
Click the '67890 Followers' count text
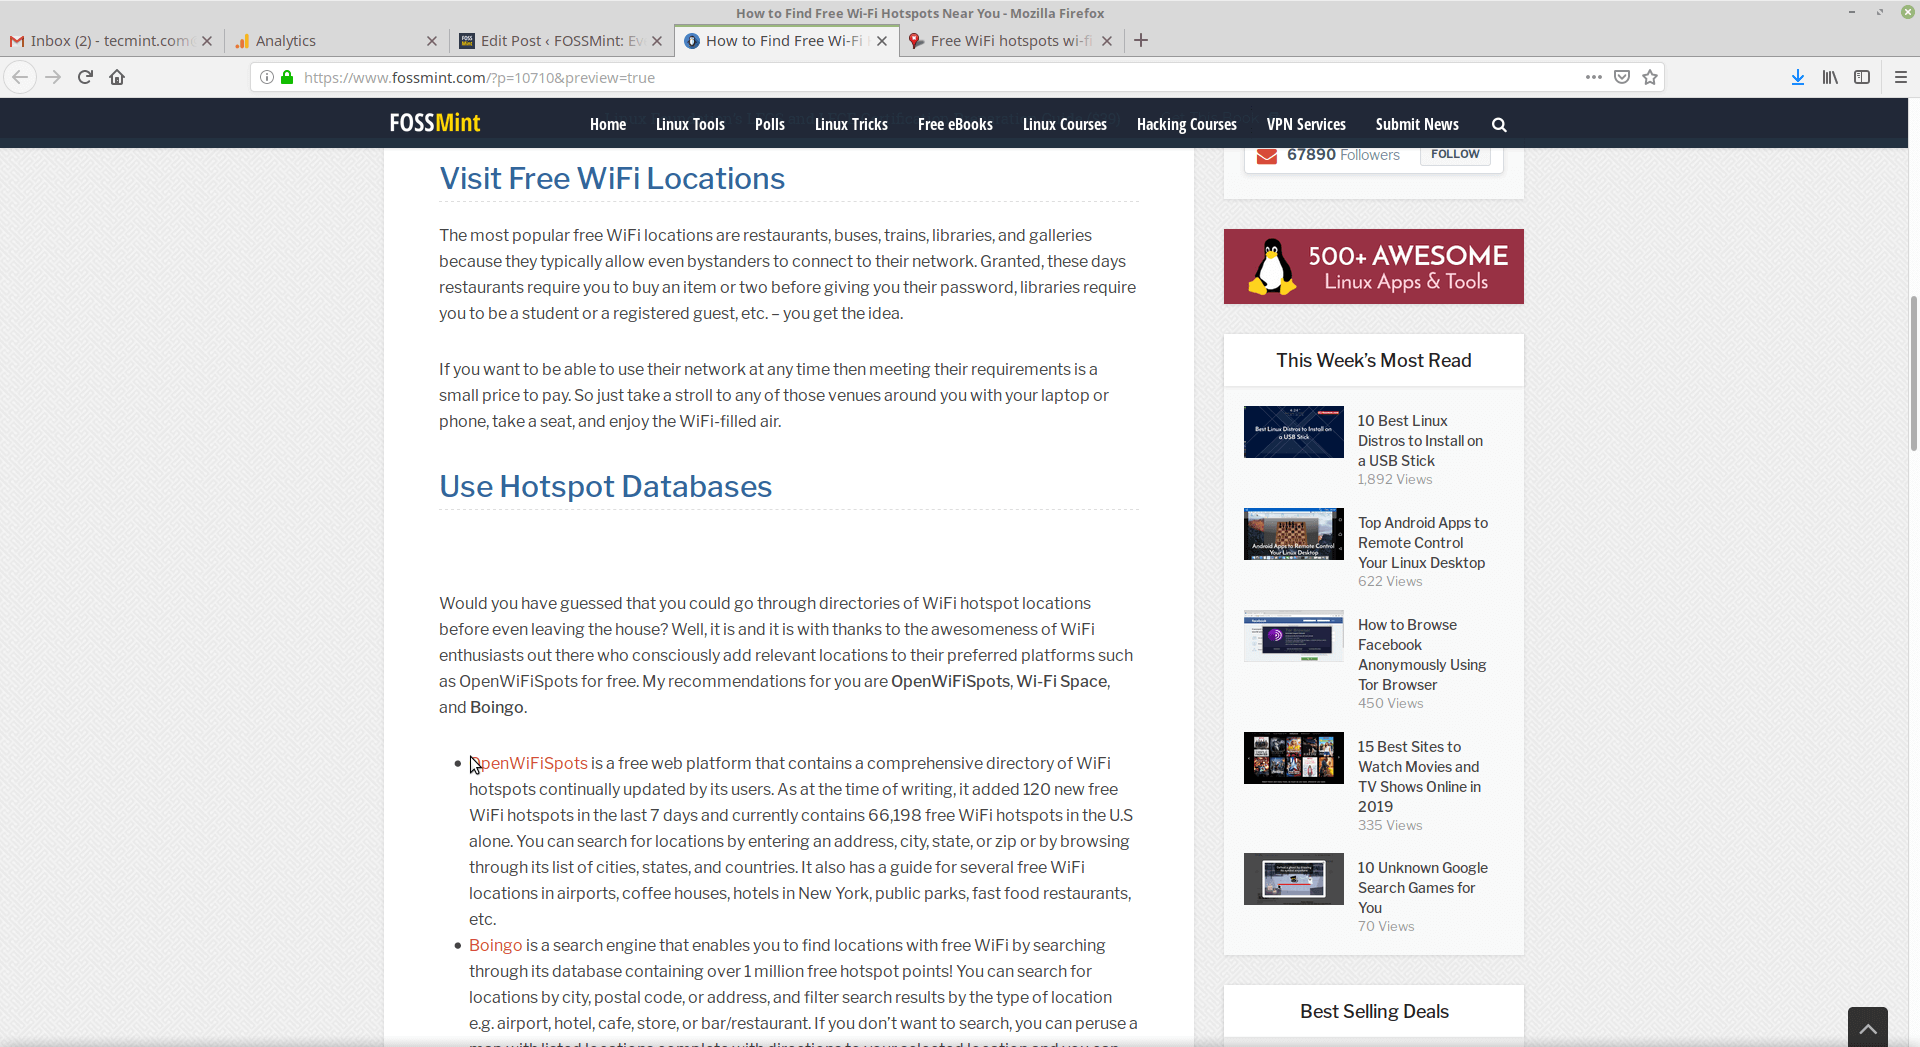pyautogui.click(x=1343, y=154)
